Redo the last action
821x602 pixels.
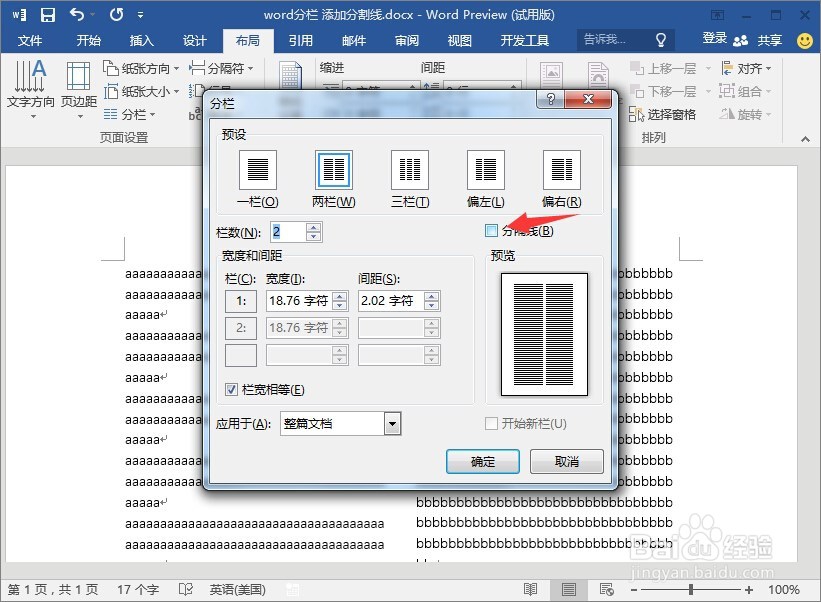116,15
